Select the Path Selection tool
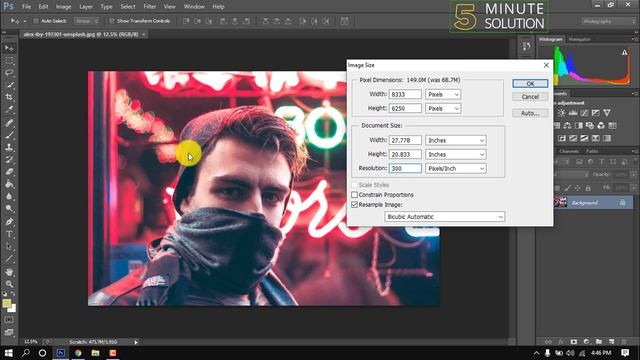Screen dimensions: 640x360 click(9, 247)
